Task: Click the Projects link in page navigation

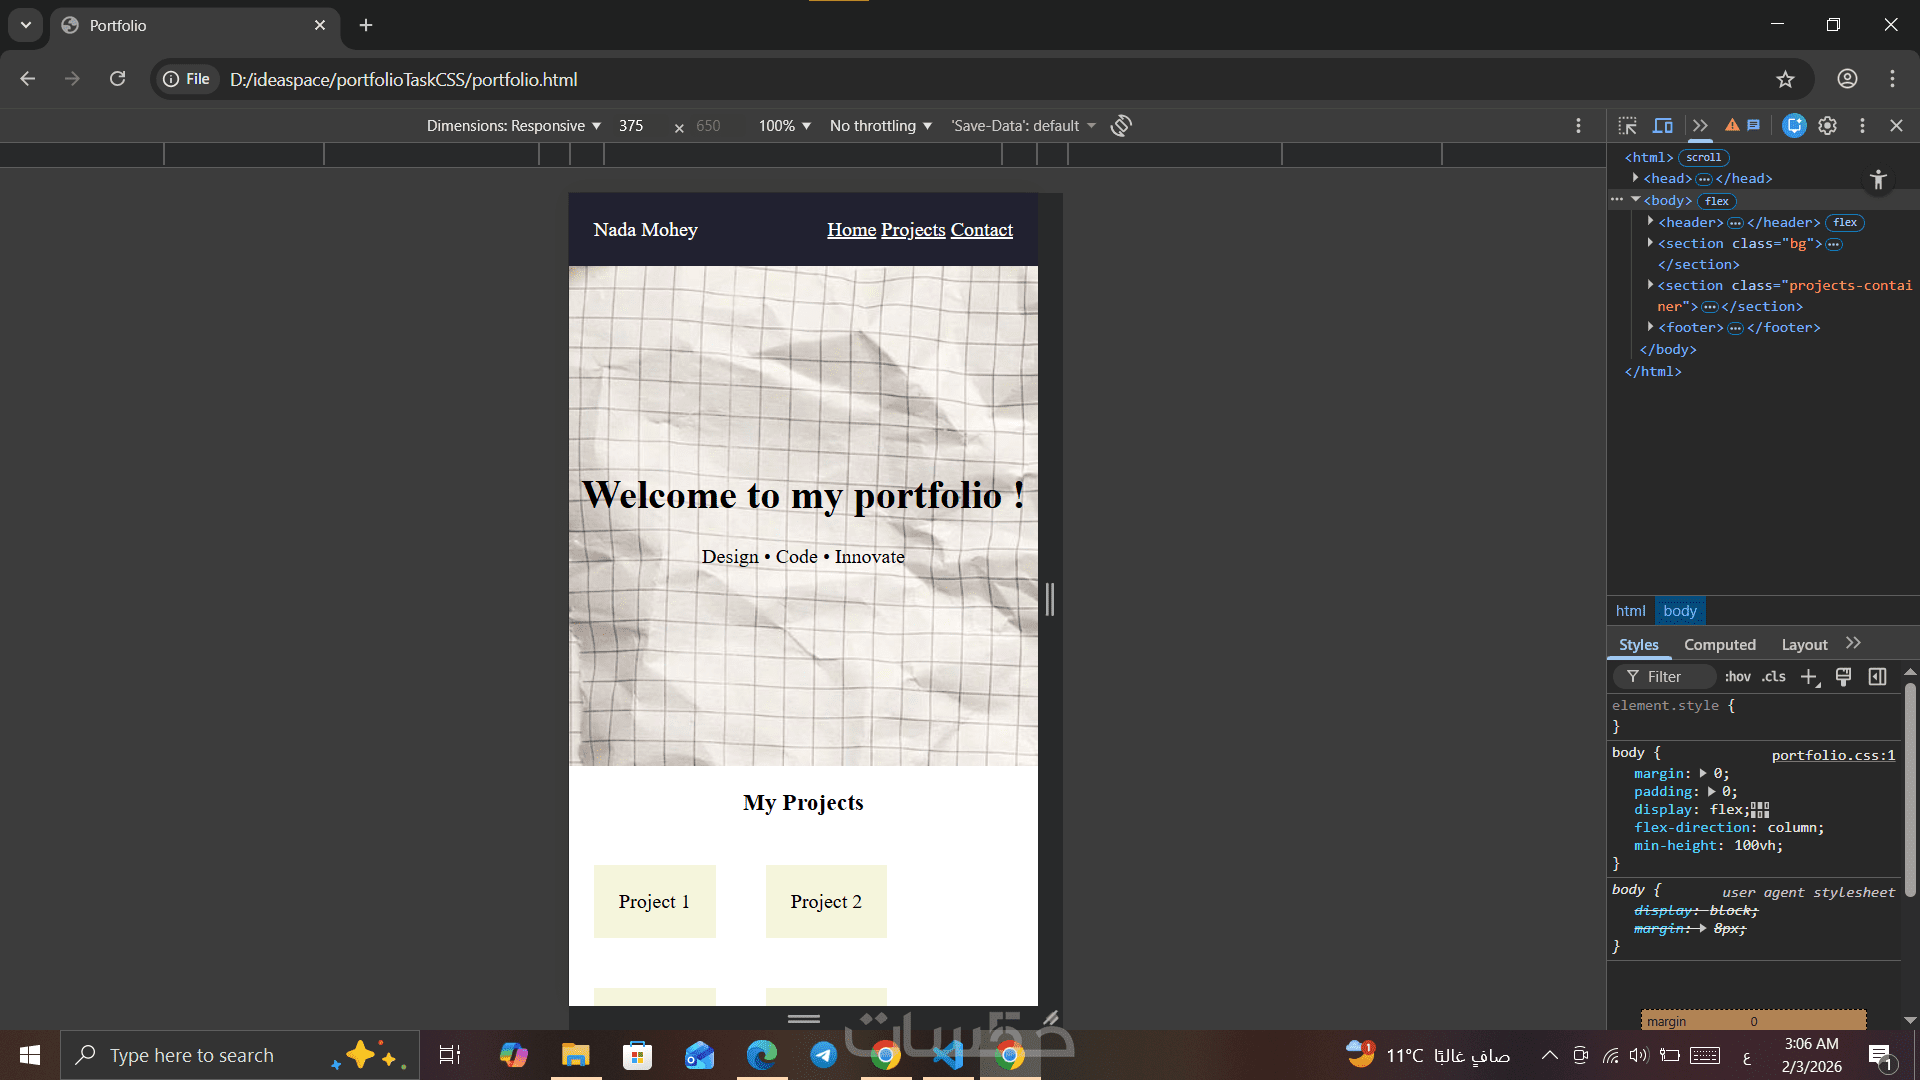Action: click(x=912, y=230)
